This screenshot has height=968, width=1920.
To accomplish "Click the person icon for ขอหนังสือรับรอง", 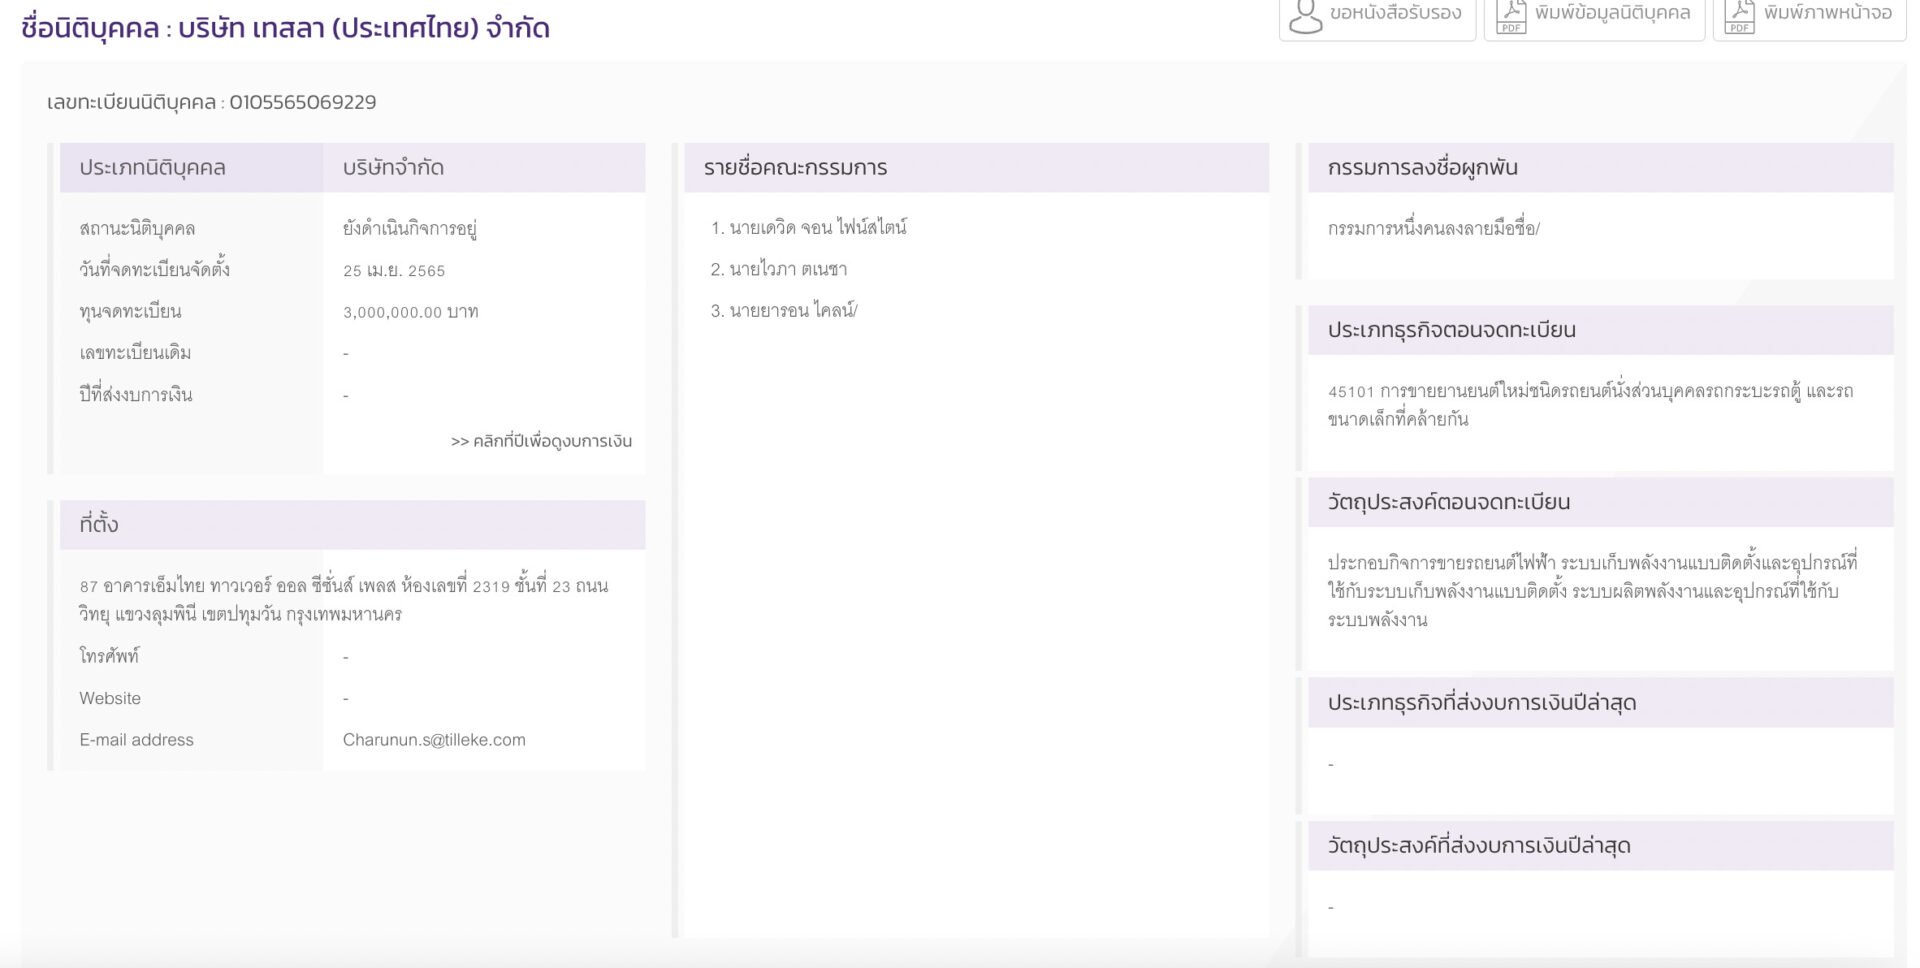I will point(1305,15).
